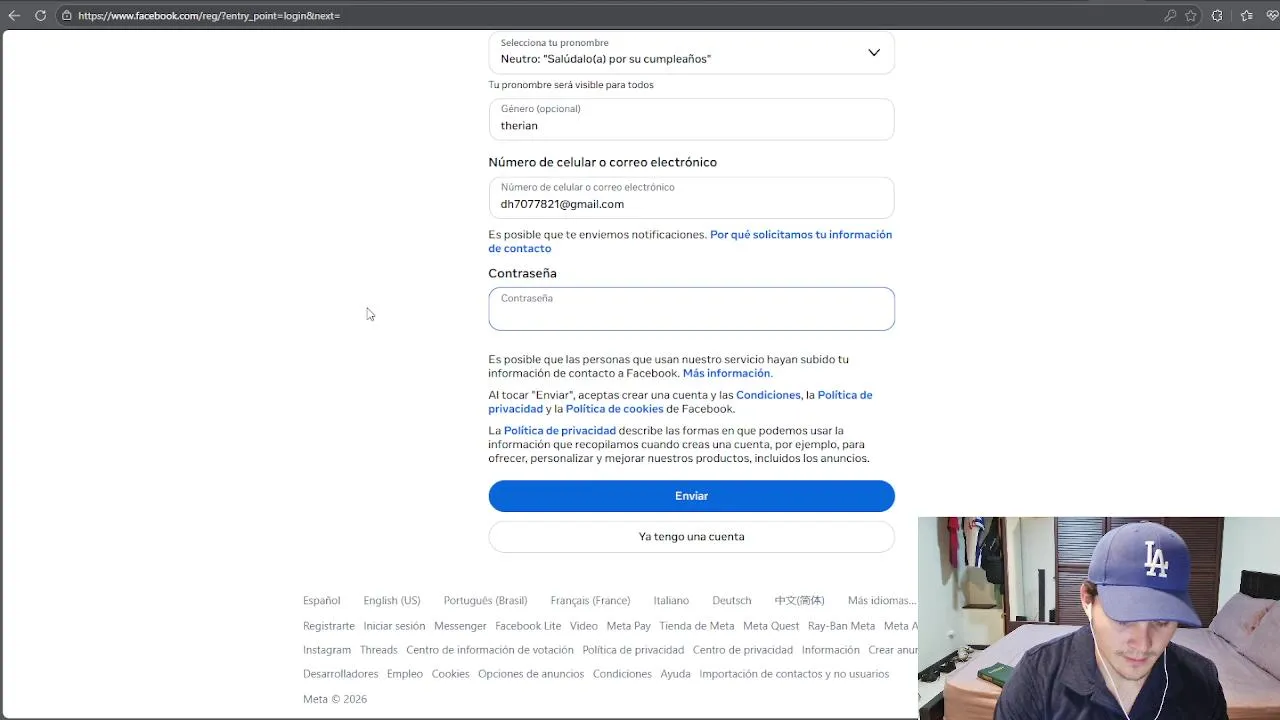Click the 'Meta © 2026' text
Screen dimensions: 1280x720
click(335, 699)
